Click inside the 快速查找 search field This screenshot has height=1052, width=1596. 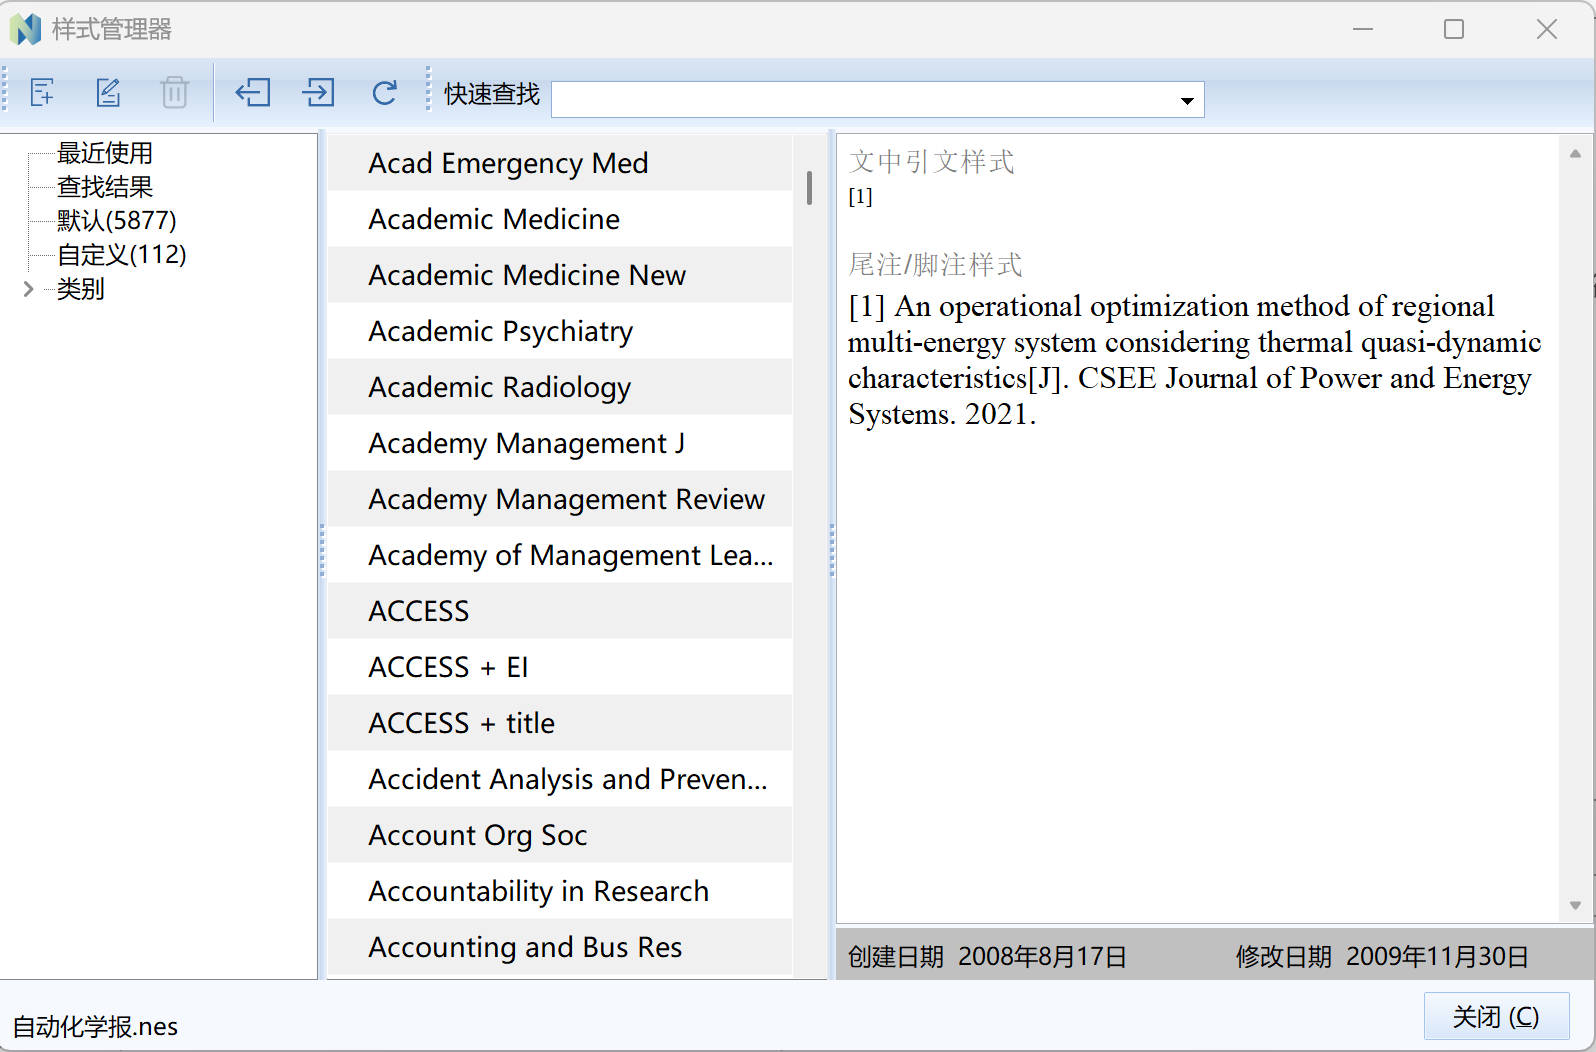(860, 100)
